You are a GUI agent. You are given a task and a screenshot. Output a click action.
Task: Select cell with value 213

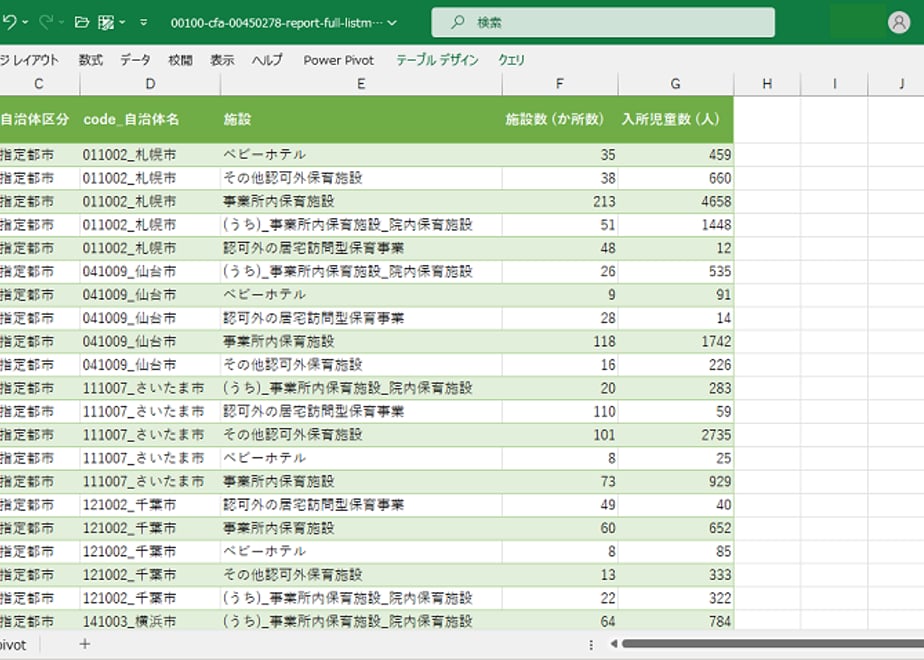pyautogui.click(x=560, y=201)
